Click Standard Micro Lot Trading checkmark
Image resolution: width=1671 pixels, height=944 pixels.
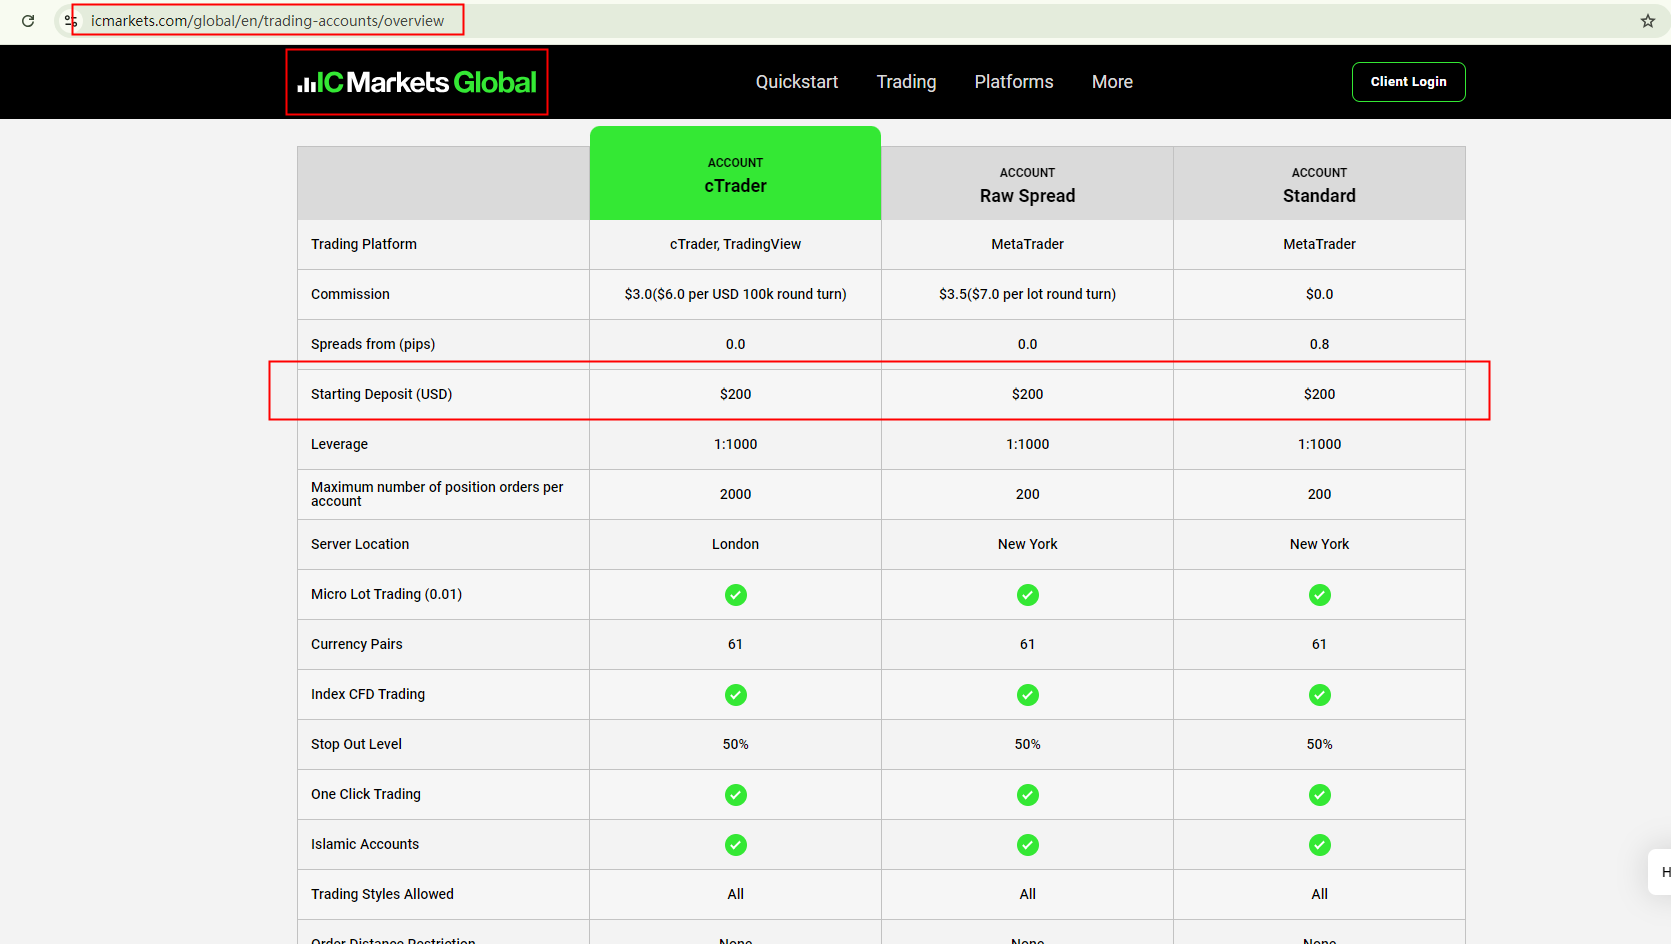(1319, 595)
